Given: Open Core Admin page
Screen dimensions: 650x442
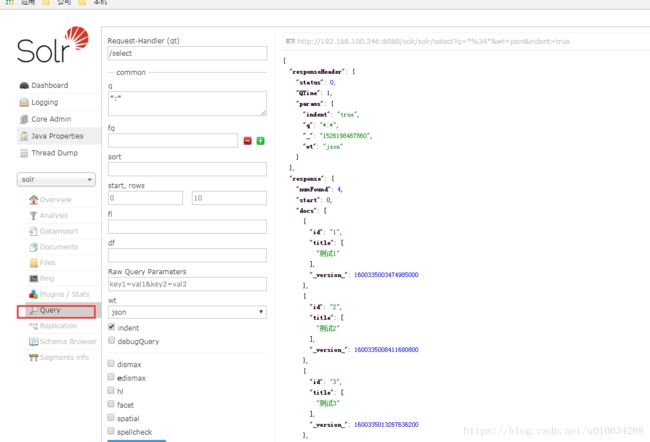Looking at the screenshot, I should point(51,119).
